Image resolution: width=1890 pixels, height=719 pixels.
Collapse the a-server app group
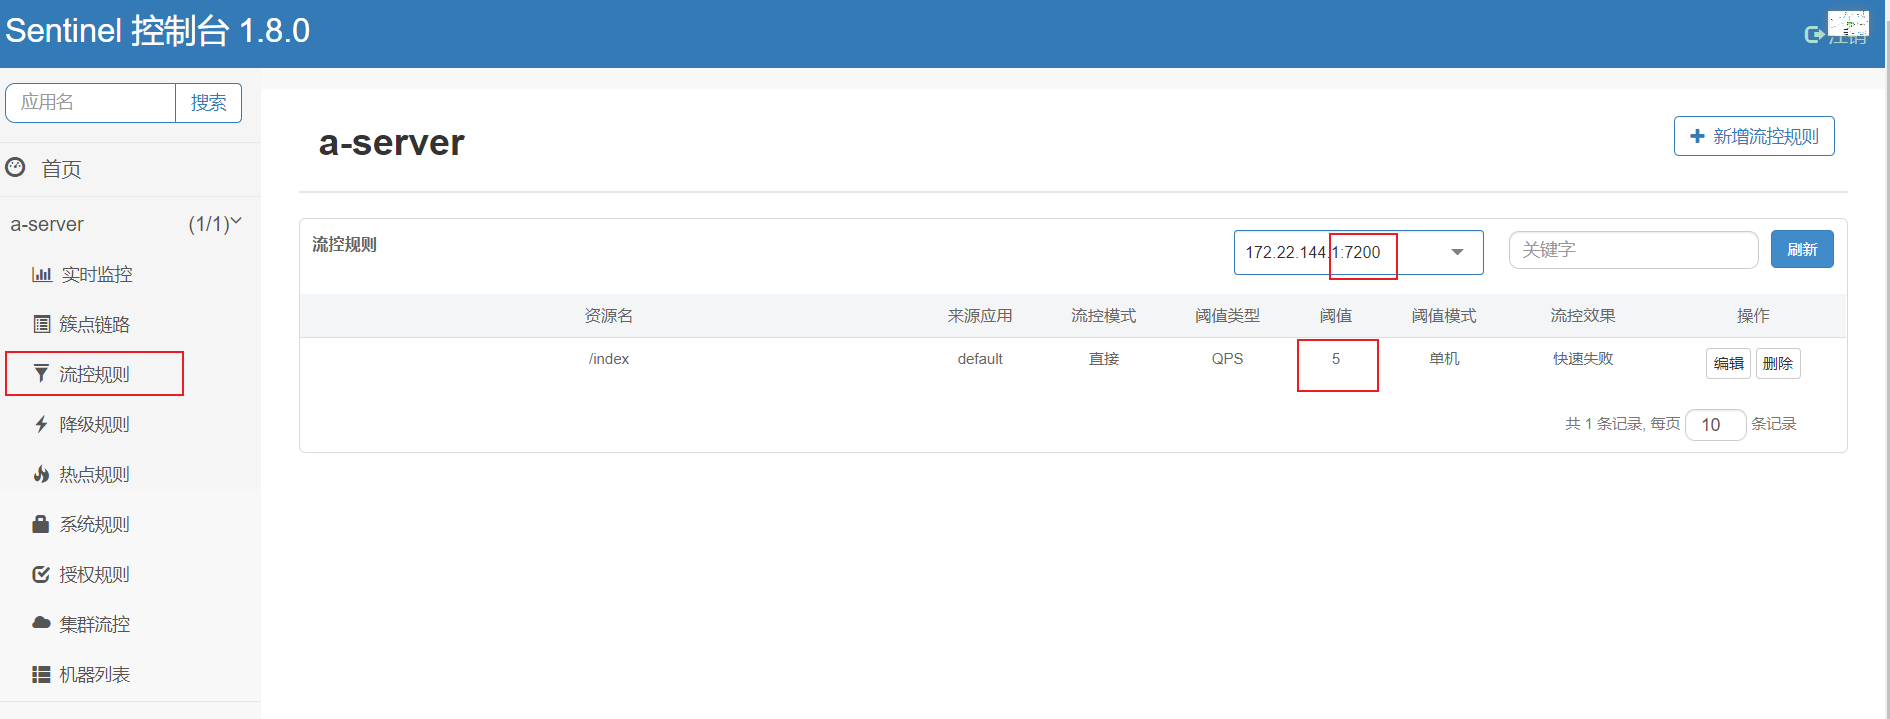[x=47, y=224]
